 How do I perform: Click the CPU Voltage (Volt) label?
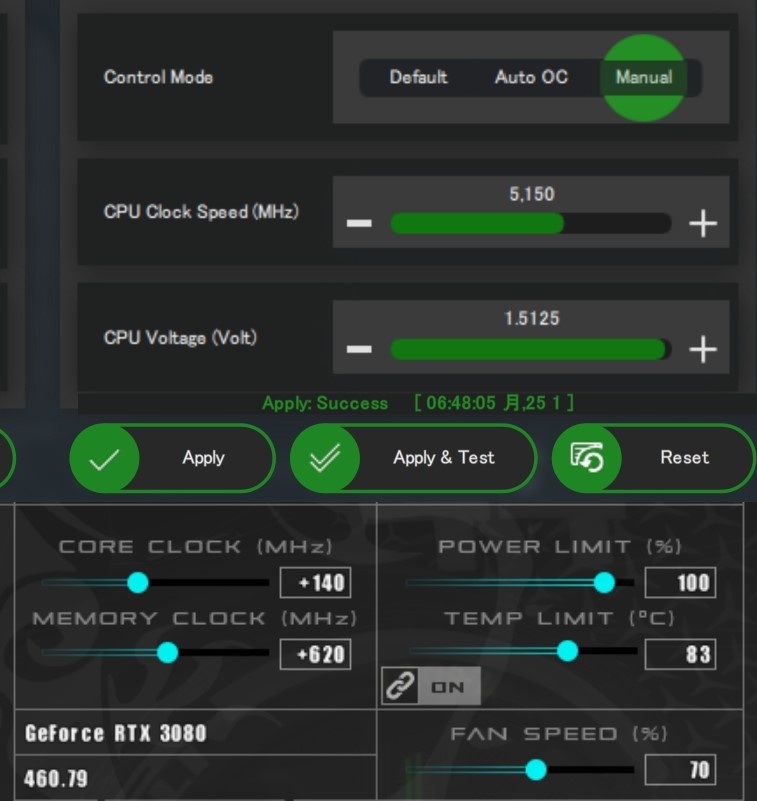pos(180,338)
